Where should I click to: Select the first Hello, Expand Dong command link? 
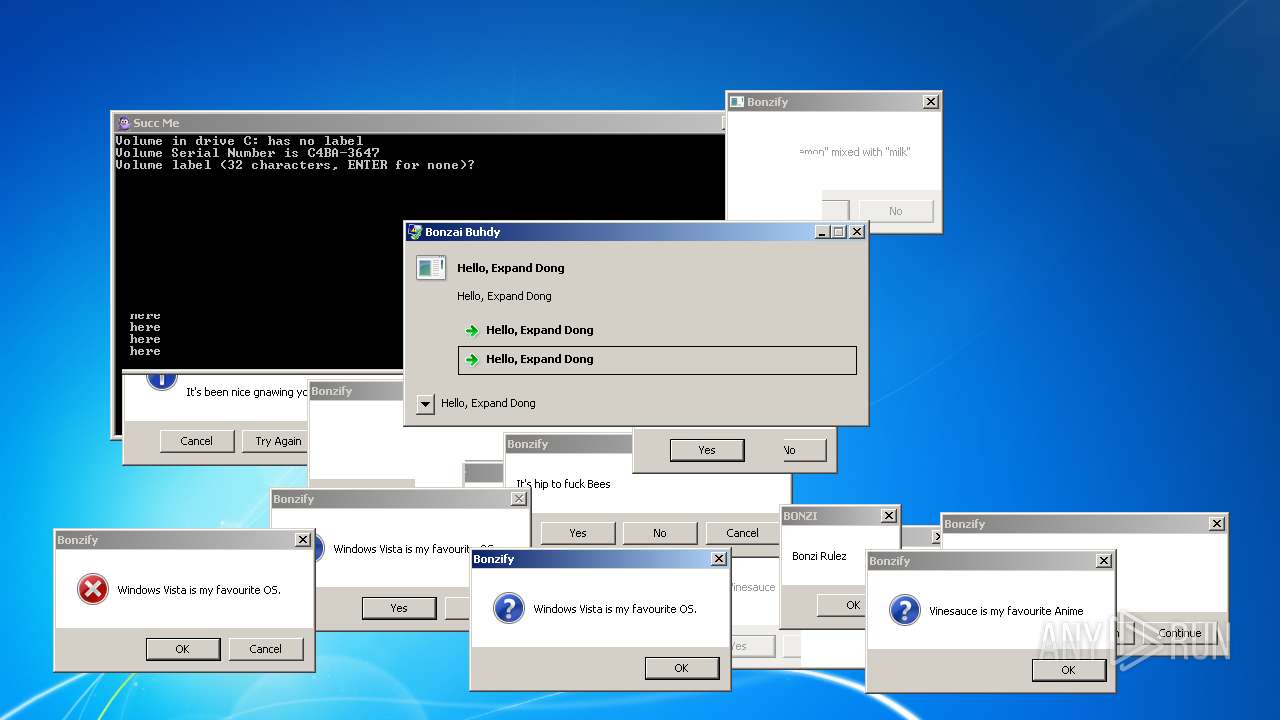657,330
